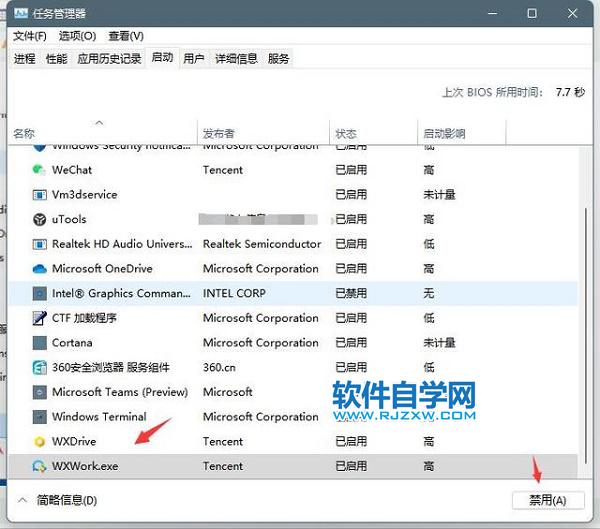Click 已启用 status in OneDrive row
This screenshot has width=600, height=529.
(351, 269)
